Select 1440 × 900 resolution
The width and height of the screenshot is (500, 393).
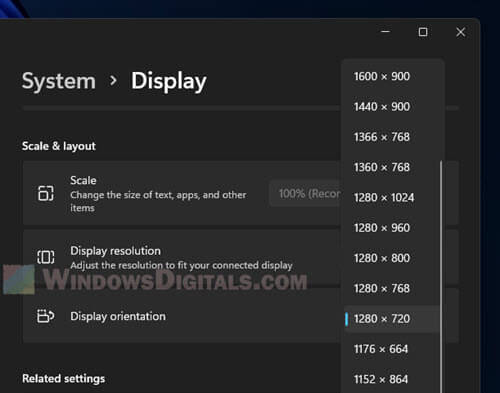pos(392,107)
